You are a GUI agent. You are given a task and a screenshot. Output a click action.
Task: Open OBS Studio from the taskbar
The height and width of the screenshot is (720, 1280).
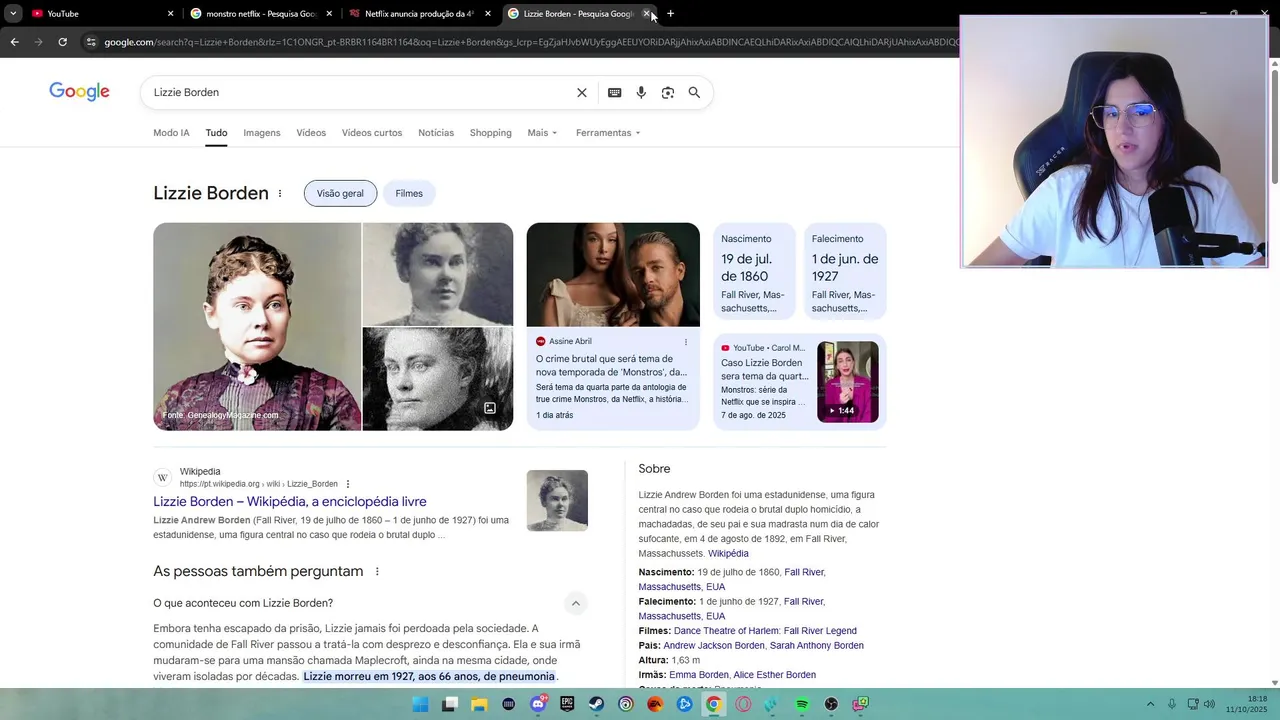point(831,704)
